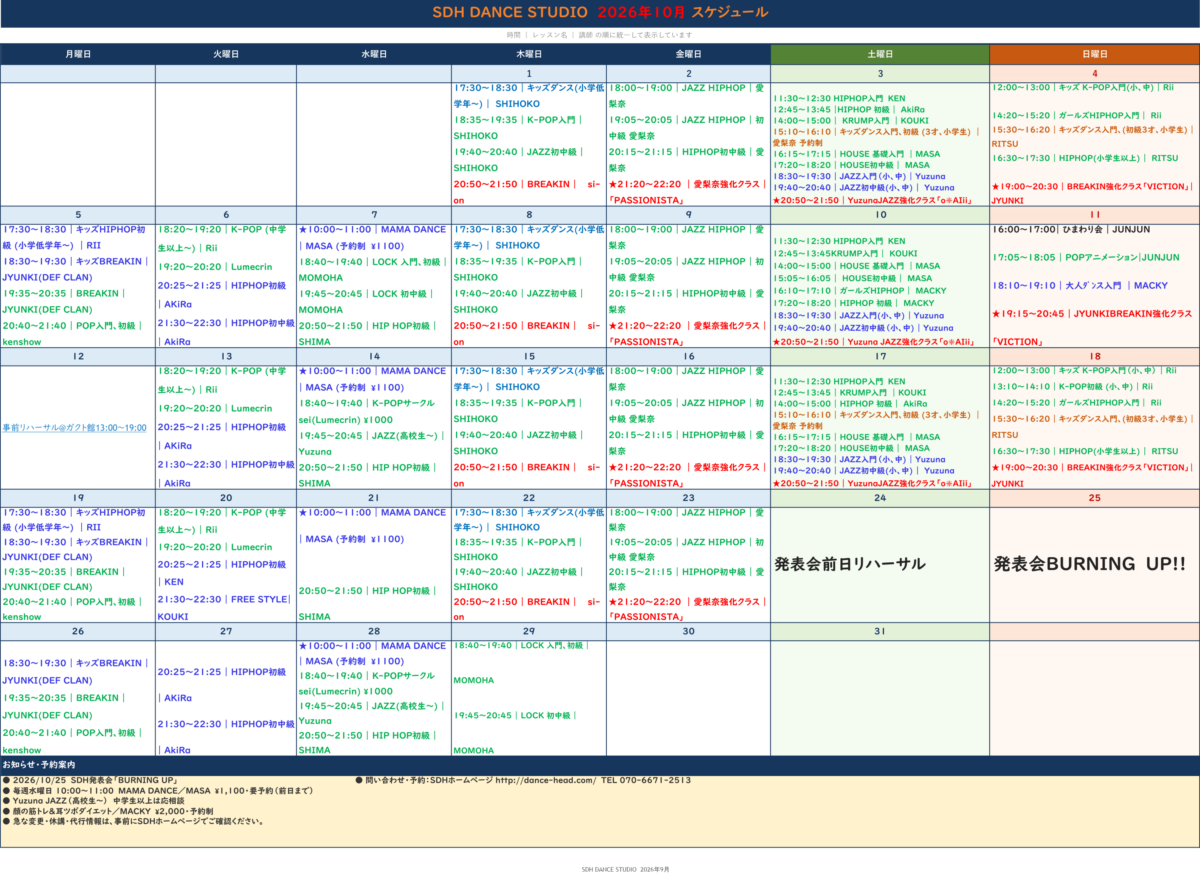Select the date 30 header cell
The width and height of the screenshot is (1200, 874).
point(688,631)
